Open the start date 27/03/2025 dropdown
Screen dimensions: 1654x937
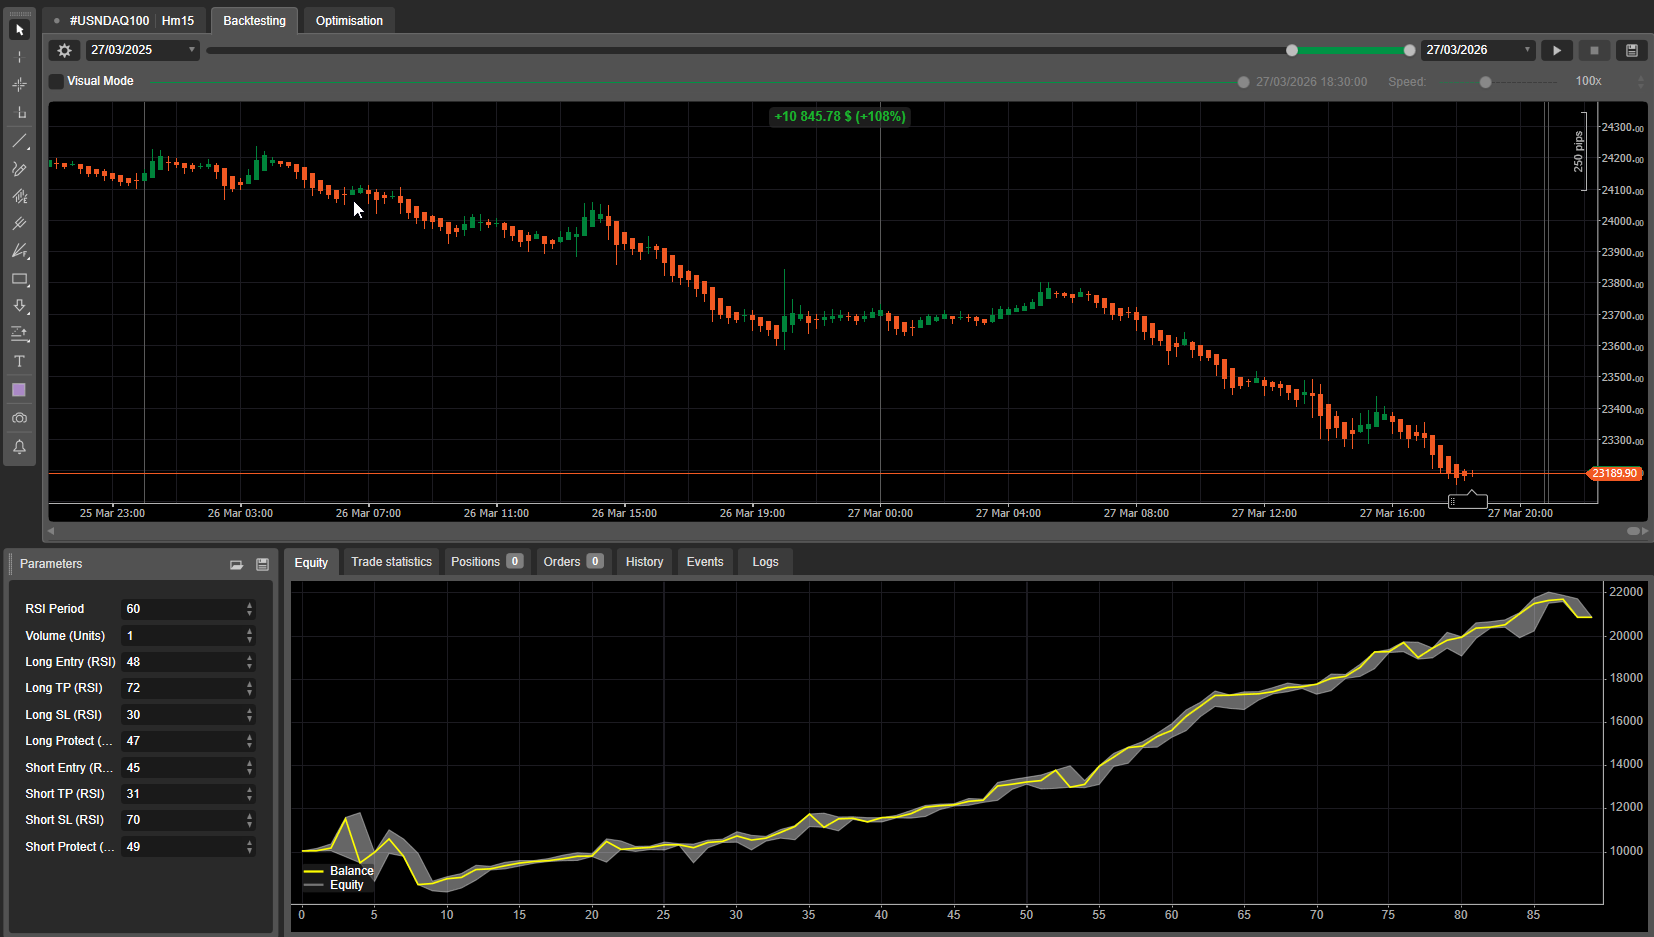(x=192, y=49)
